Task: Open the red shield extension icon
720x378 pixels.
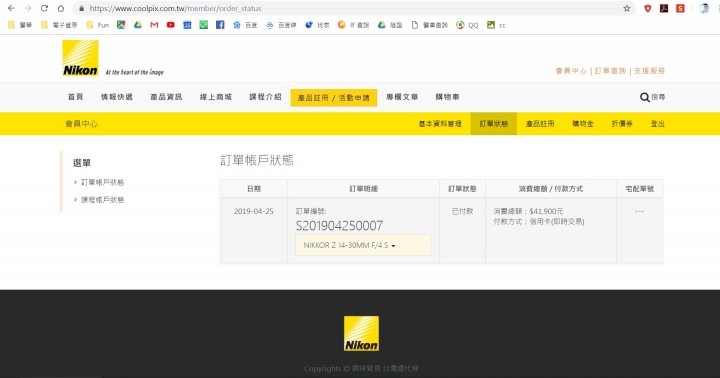Action: [647, 8]
